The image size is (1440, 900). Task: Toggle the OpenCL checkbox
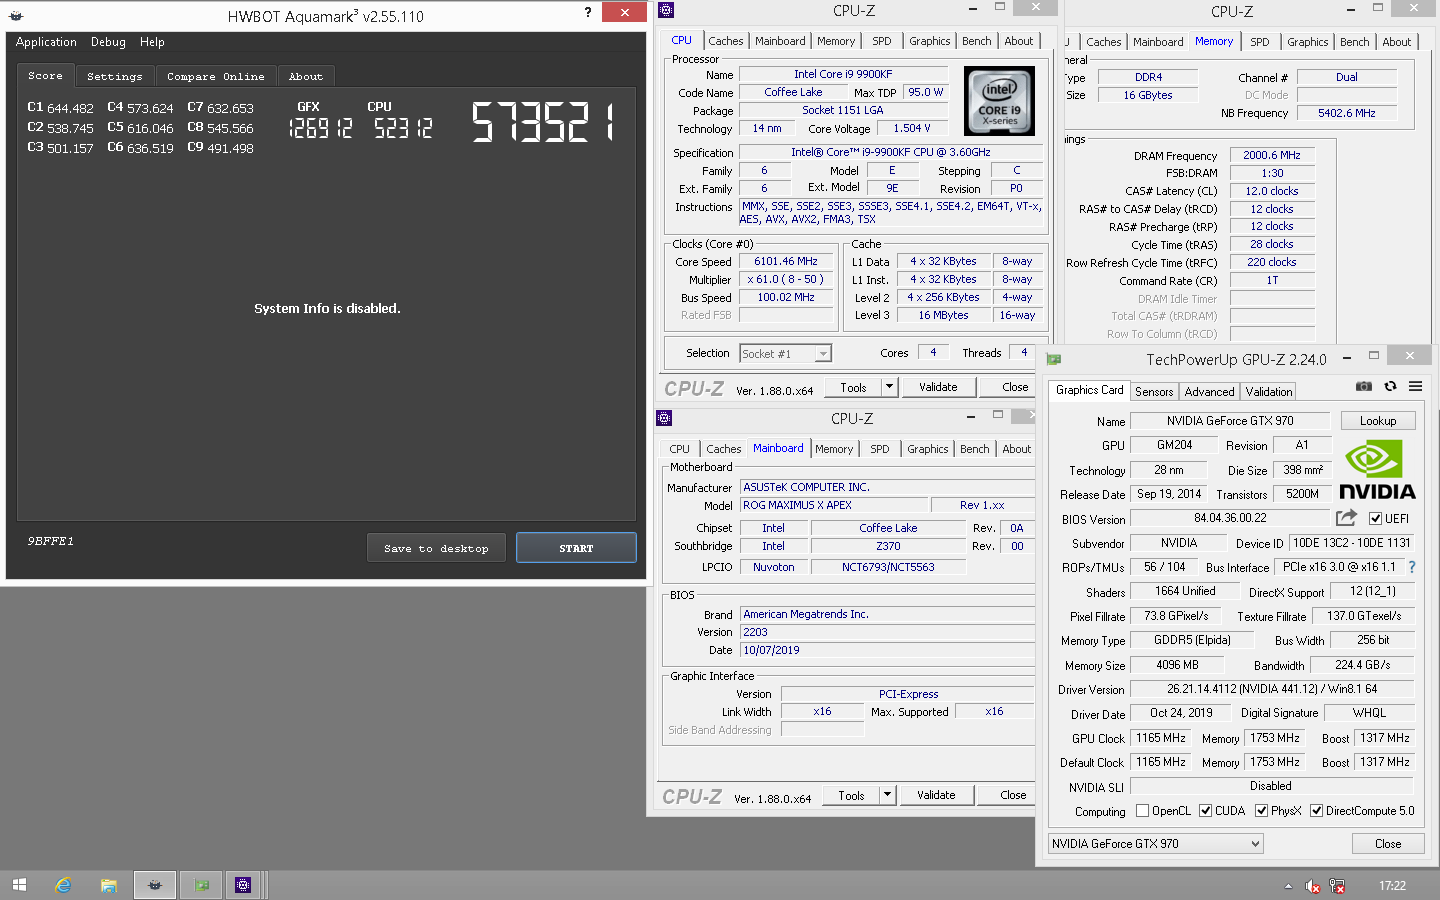tap(1142, 811)
